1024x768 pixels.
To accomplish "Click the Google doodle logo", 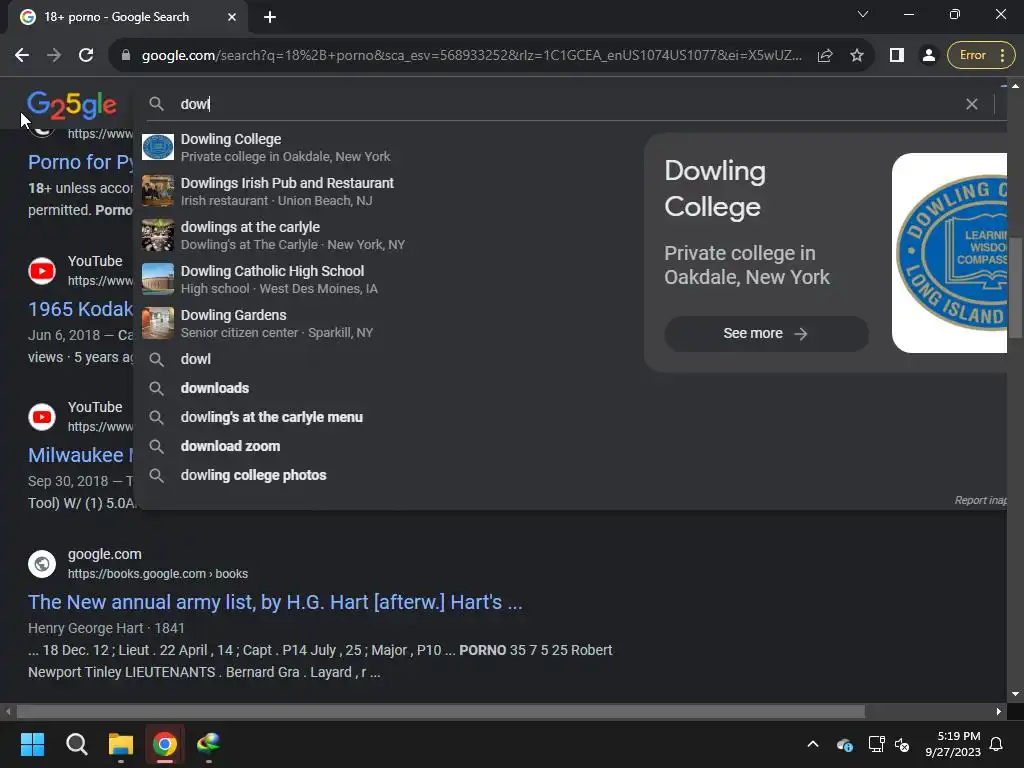I will (72, 105).
